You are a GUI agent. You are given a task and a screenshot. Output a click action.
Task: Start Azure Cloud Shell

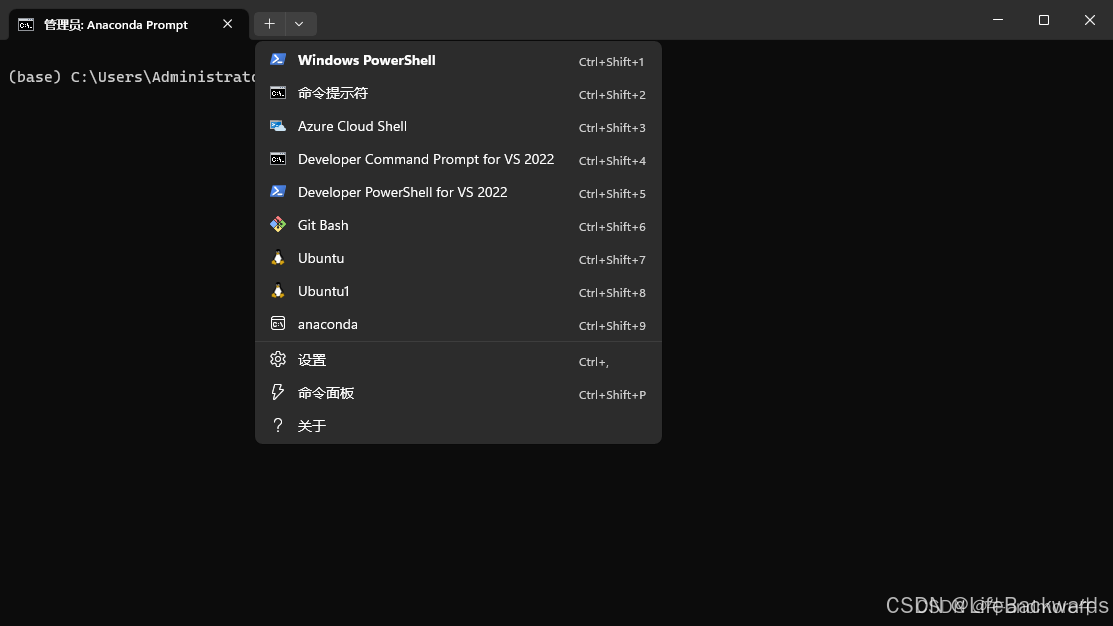[x=458, y=126]
